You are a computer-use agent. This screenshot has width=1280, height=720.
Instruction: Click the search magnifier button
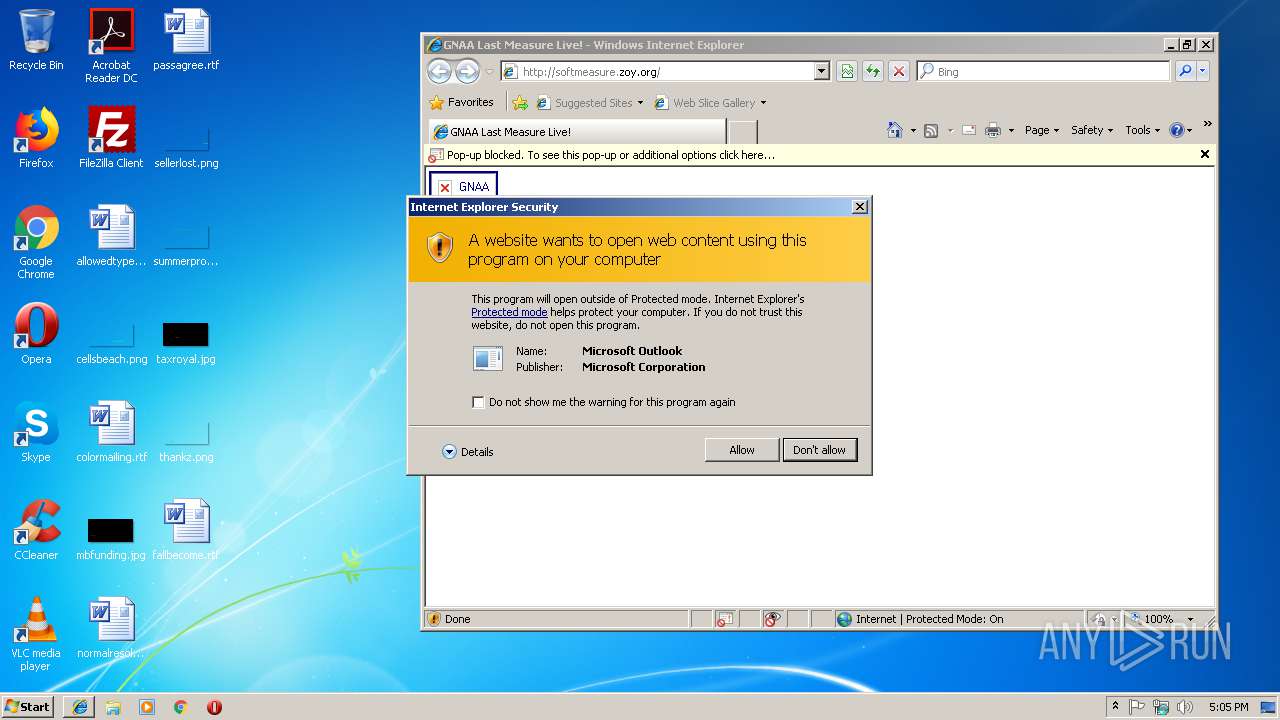1185,72
